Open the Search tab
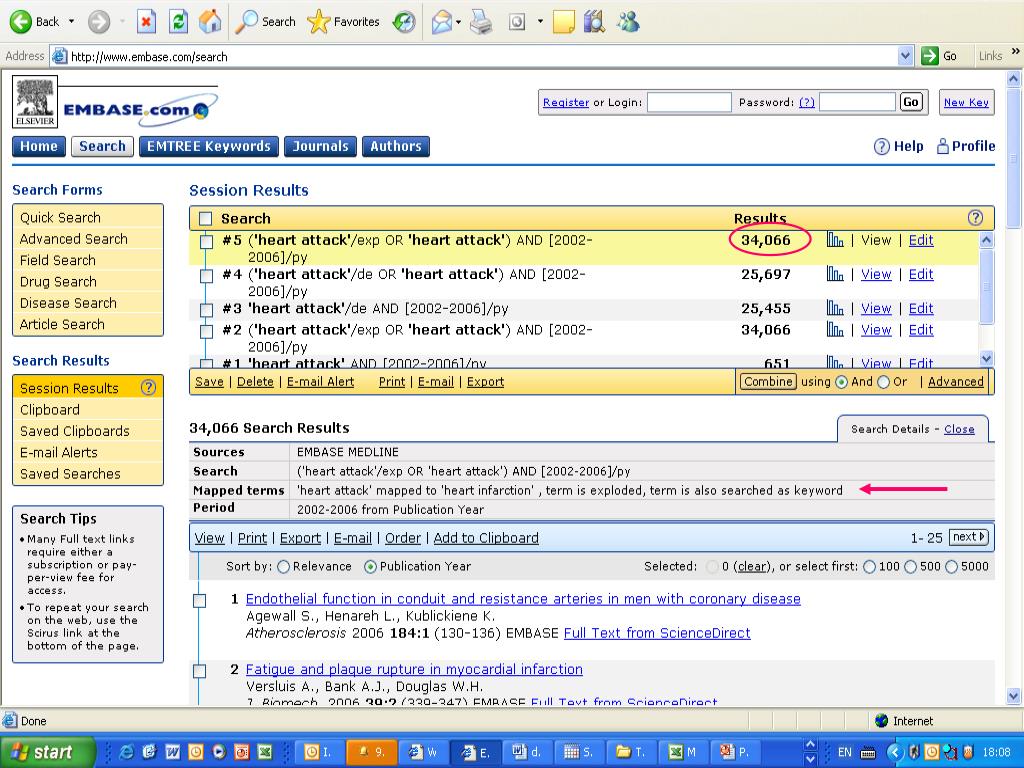Viewport: 1024px width, 768px height. [x=103, y=146]
